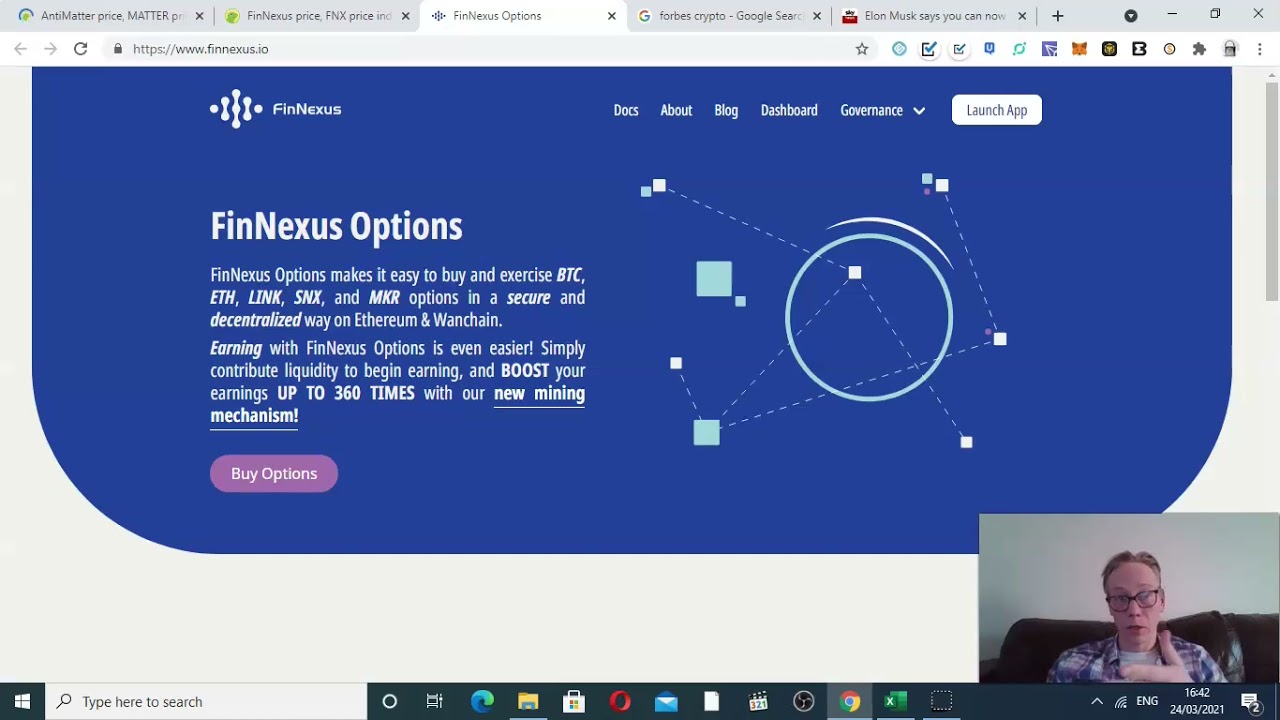1280x720 pixels.
Task: Open the Wi-Fi network tray icon
Action: click(1121, 701)
